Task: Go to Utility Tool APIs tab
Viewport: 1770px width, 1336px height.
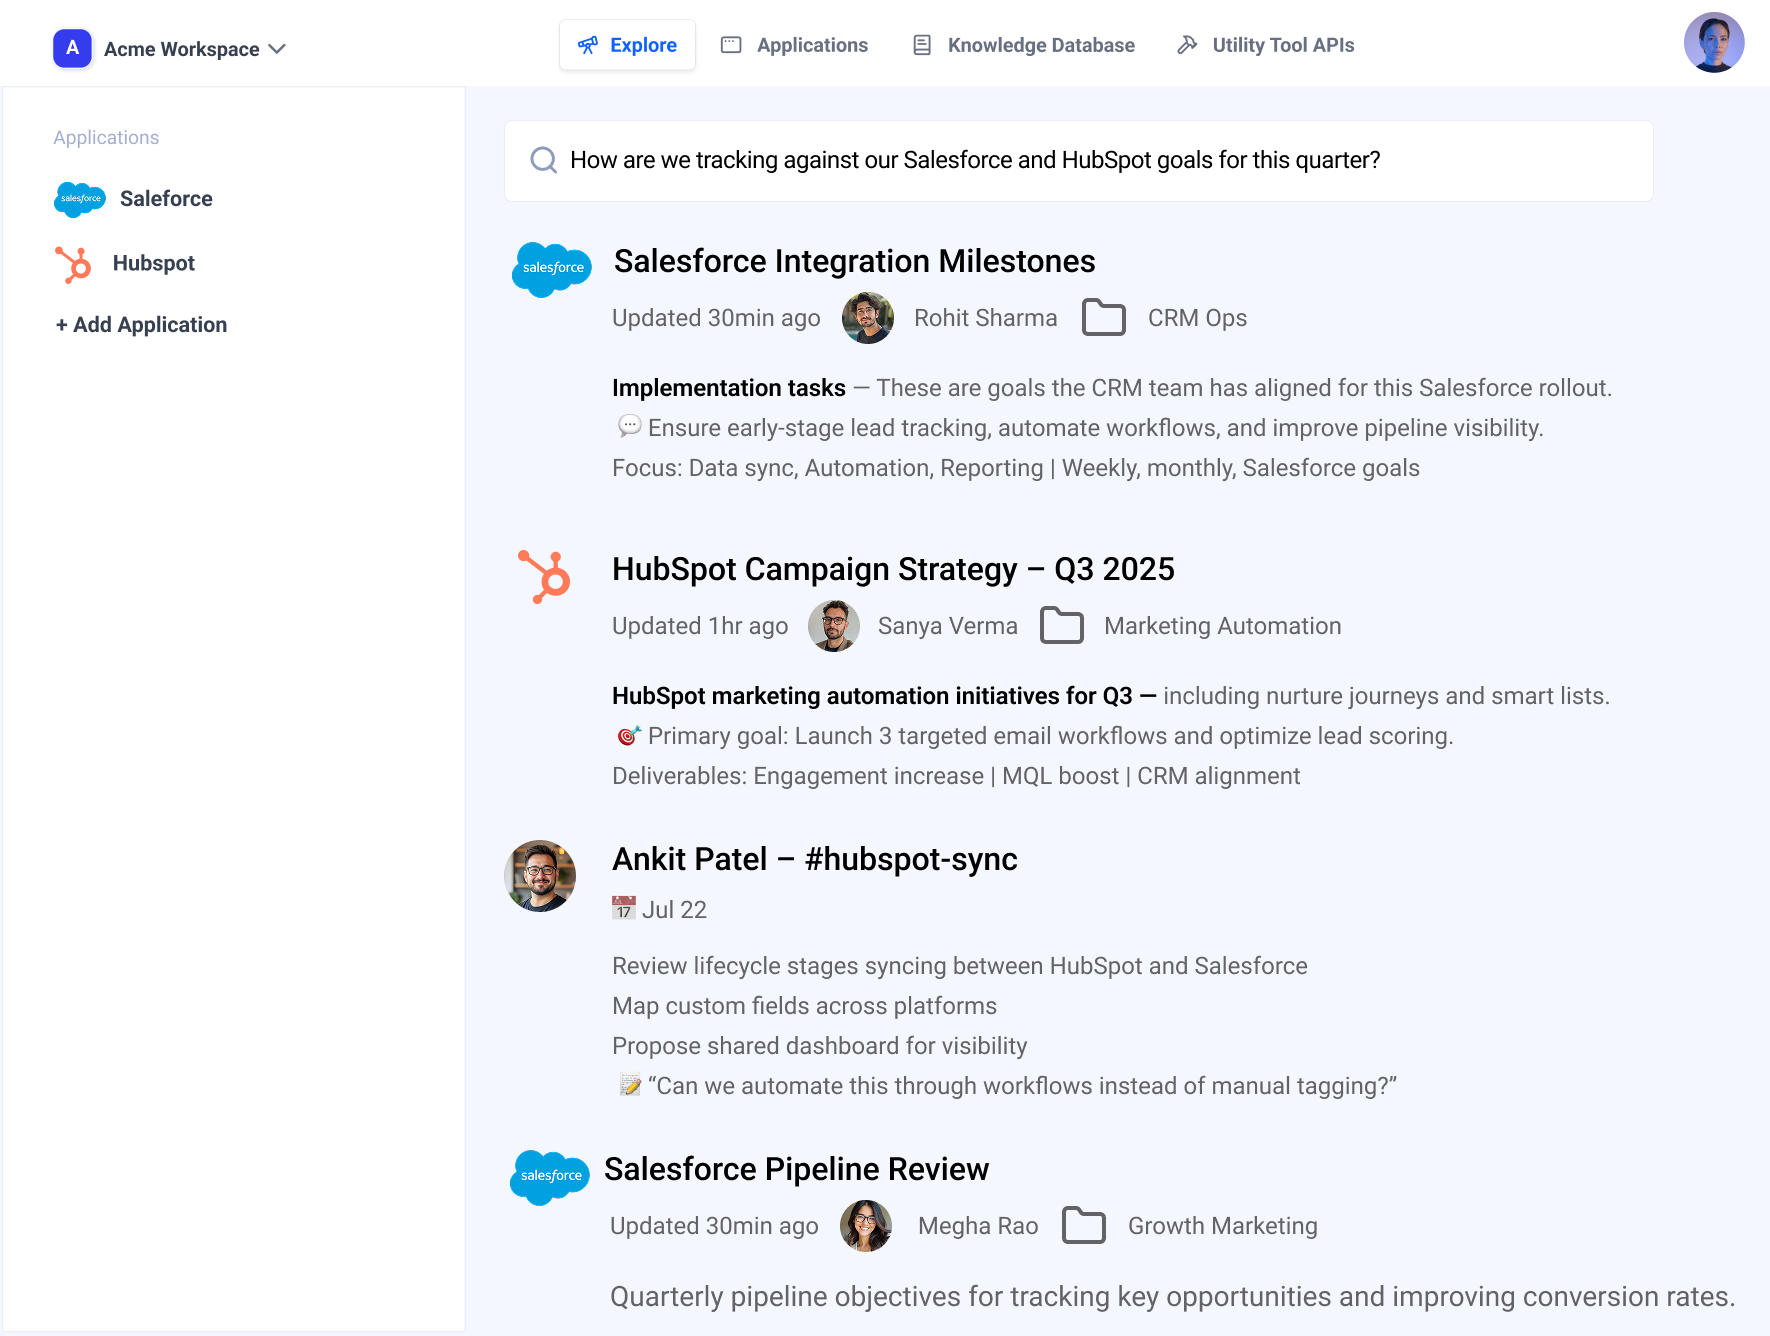Action: (1266, 45)
